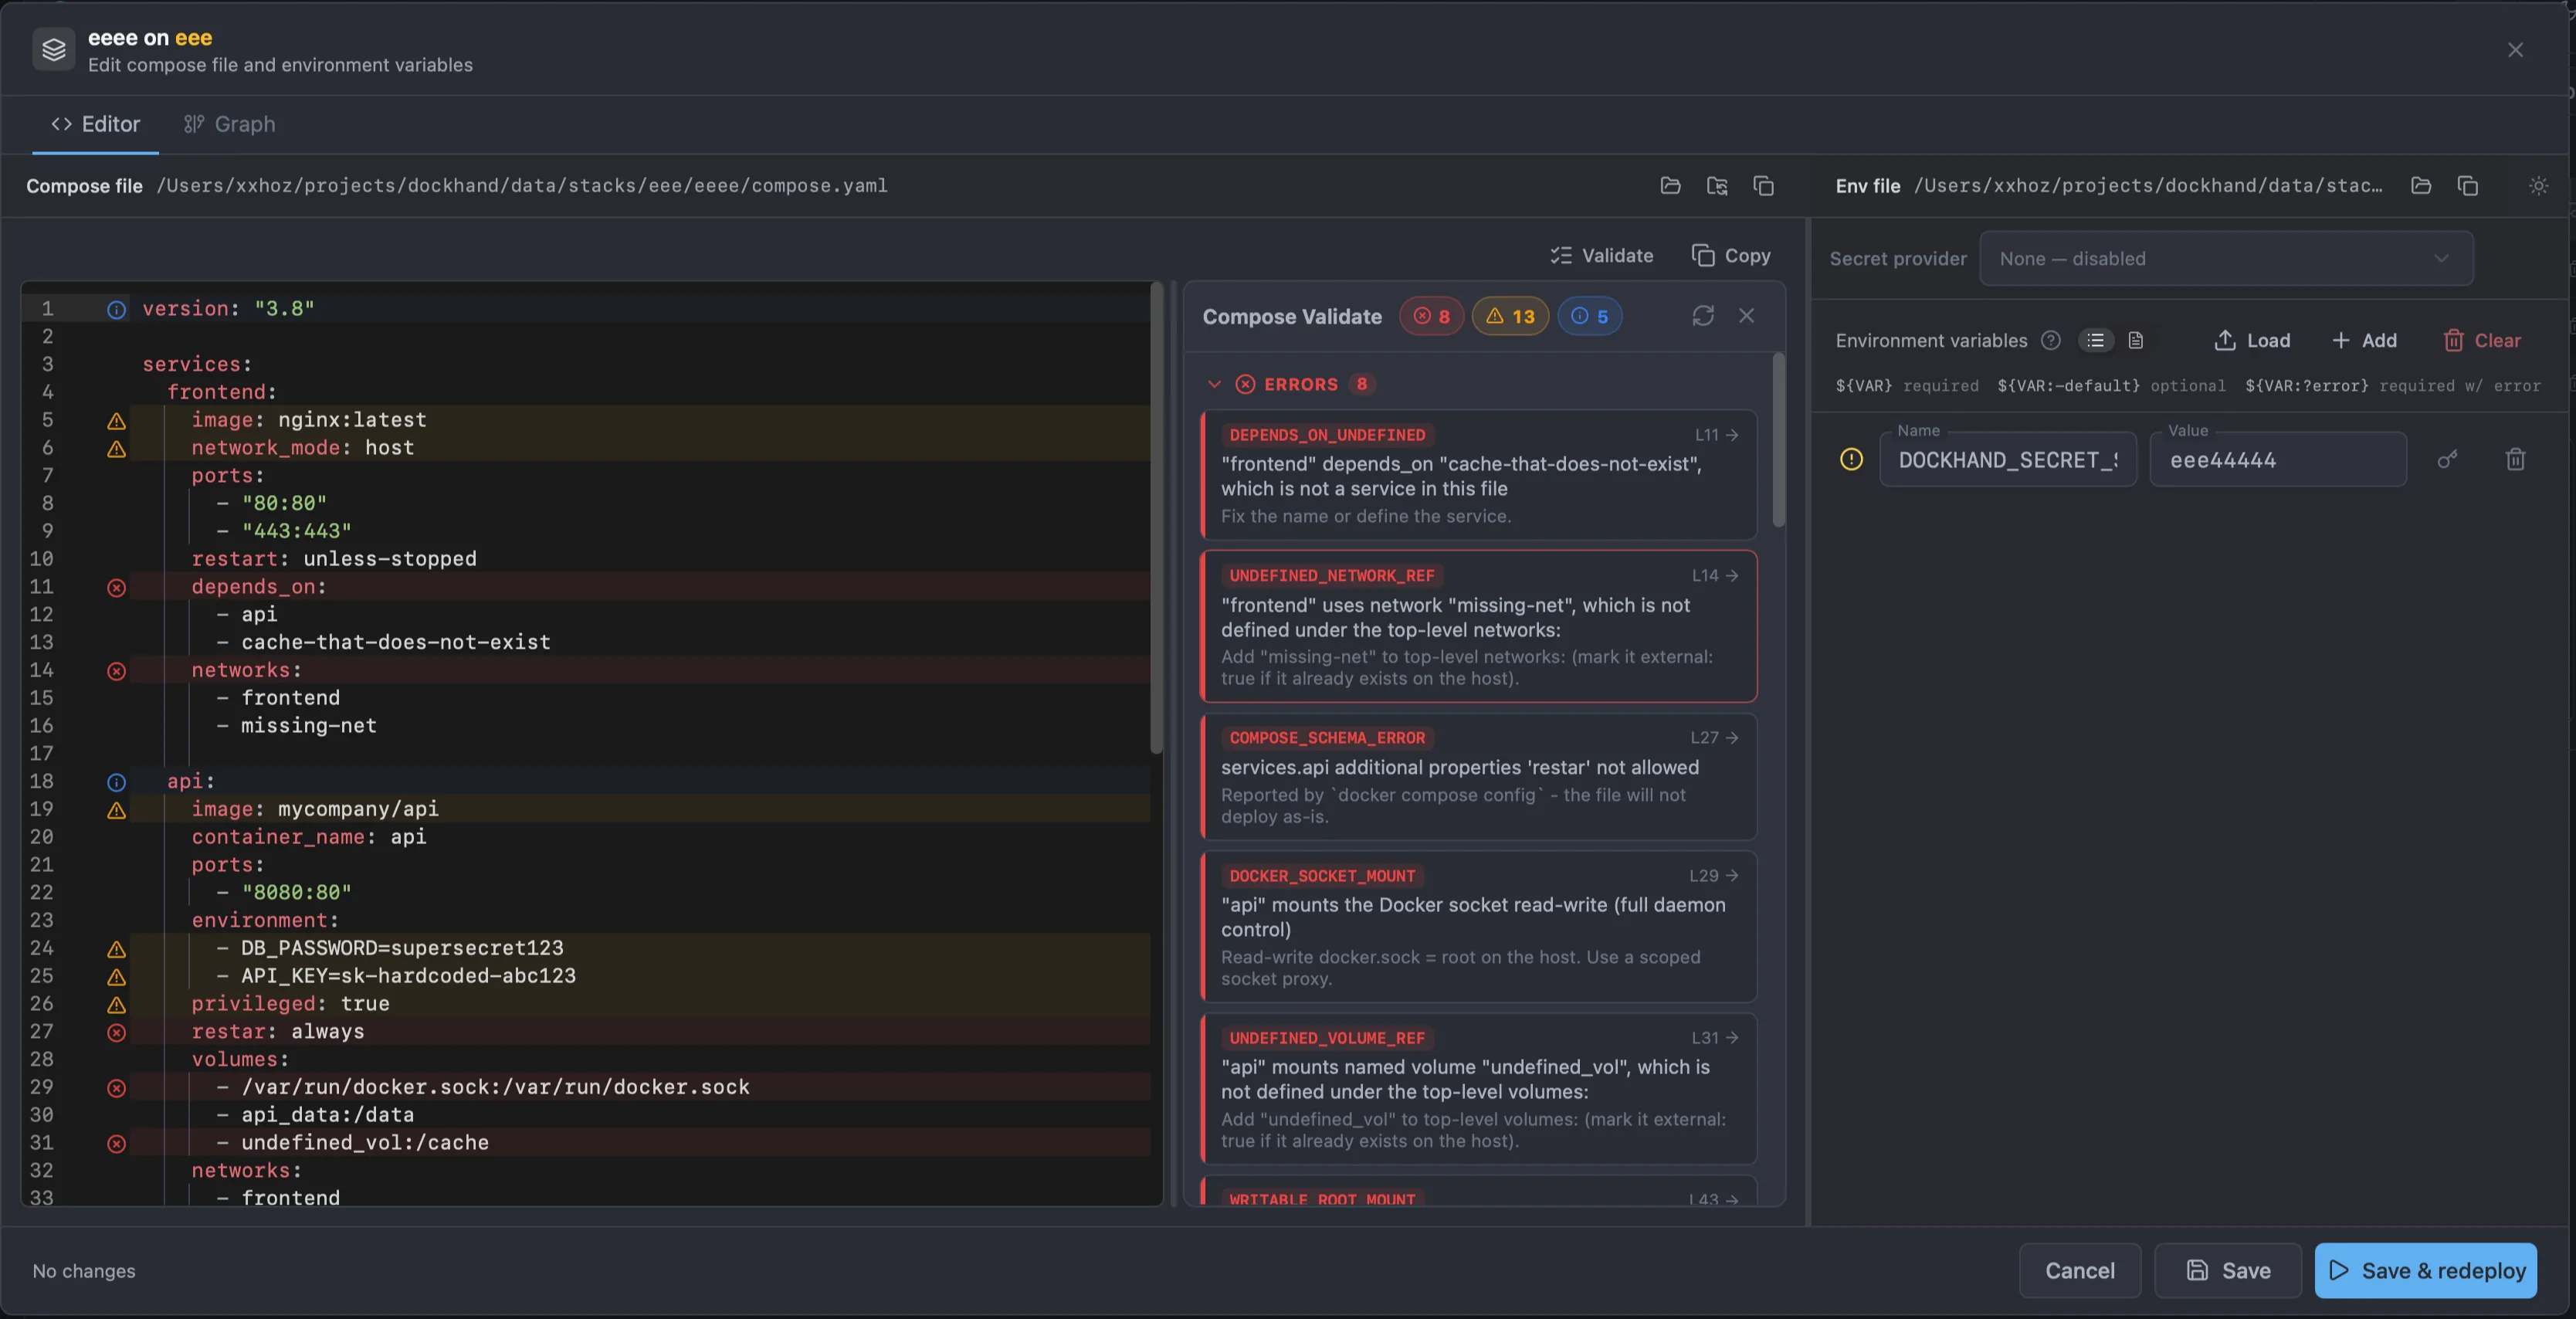Click the Save button
Image resolution: width=2576 pixels, height=1319 pixels.
(2228, 1271)
